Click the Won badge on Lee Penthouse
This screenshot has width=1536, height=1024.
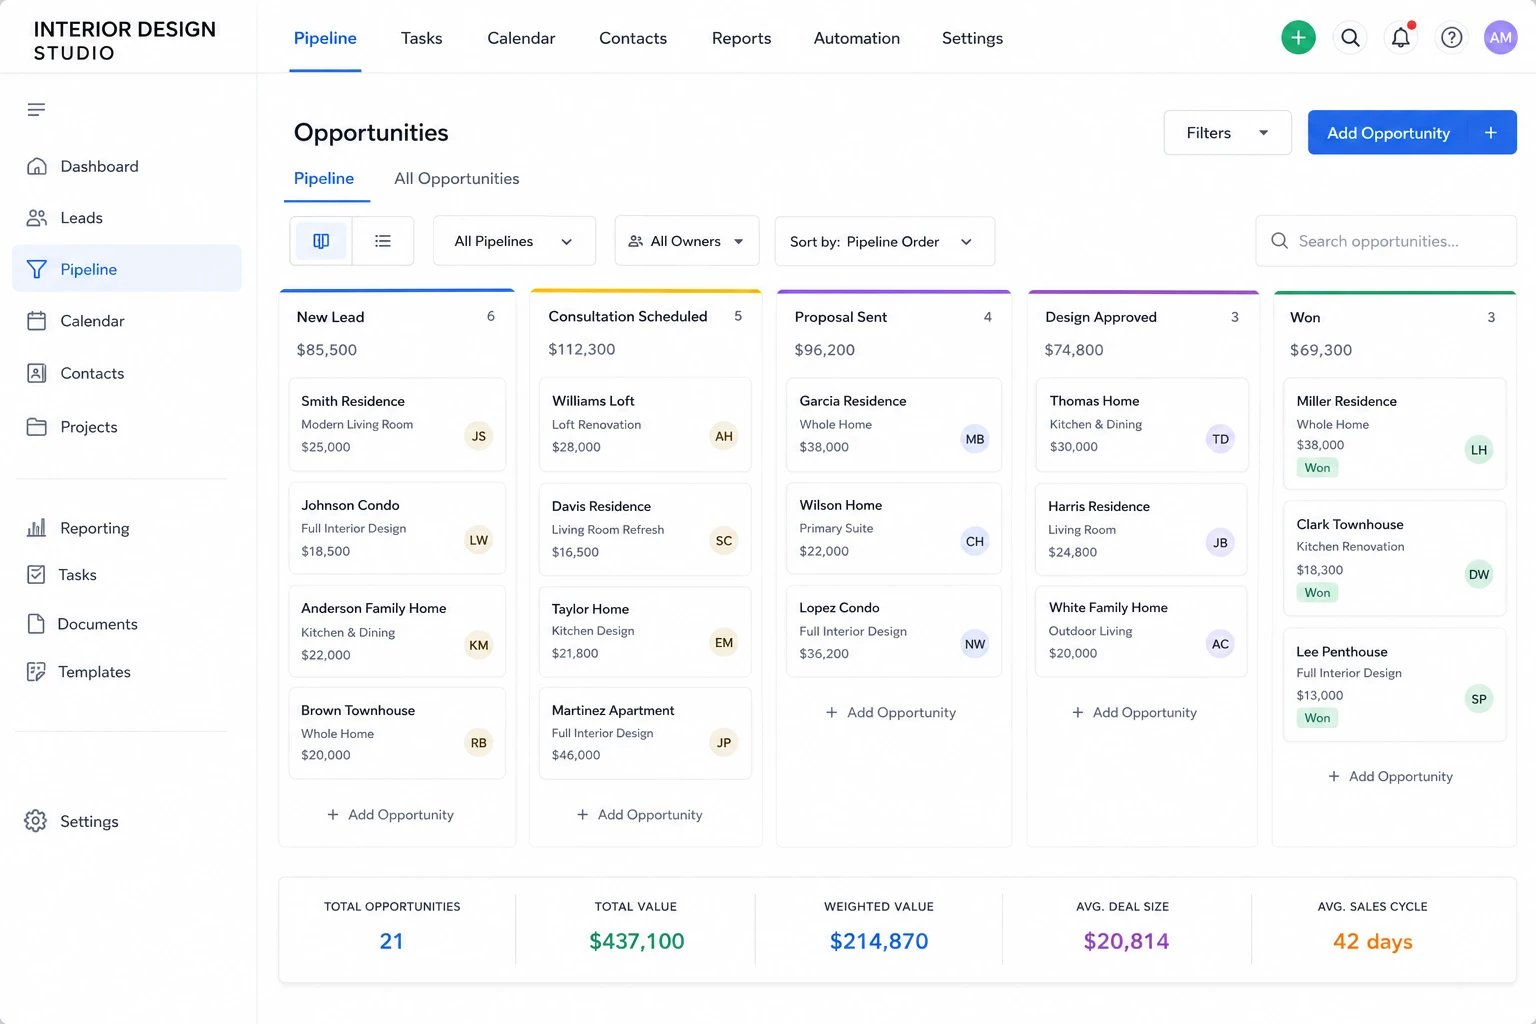pyautogui.click(x=1317, y=718)
